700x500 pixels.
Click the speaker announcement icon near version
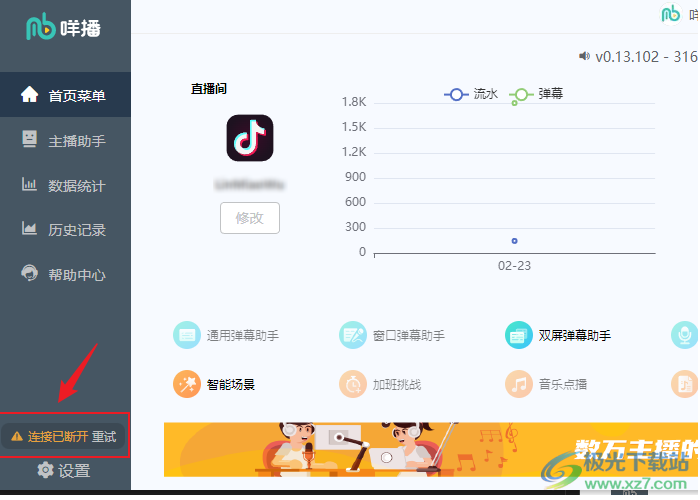tap(584, 56)
